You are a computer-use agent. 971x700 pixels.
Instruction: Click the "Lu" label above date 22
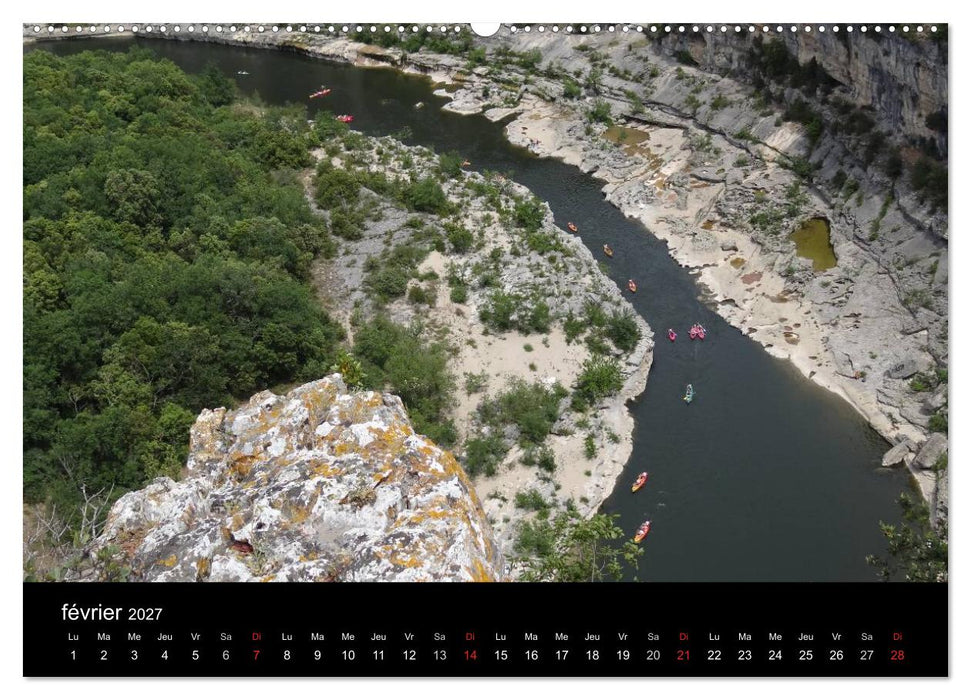click(715, 637)
